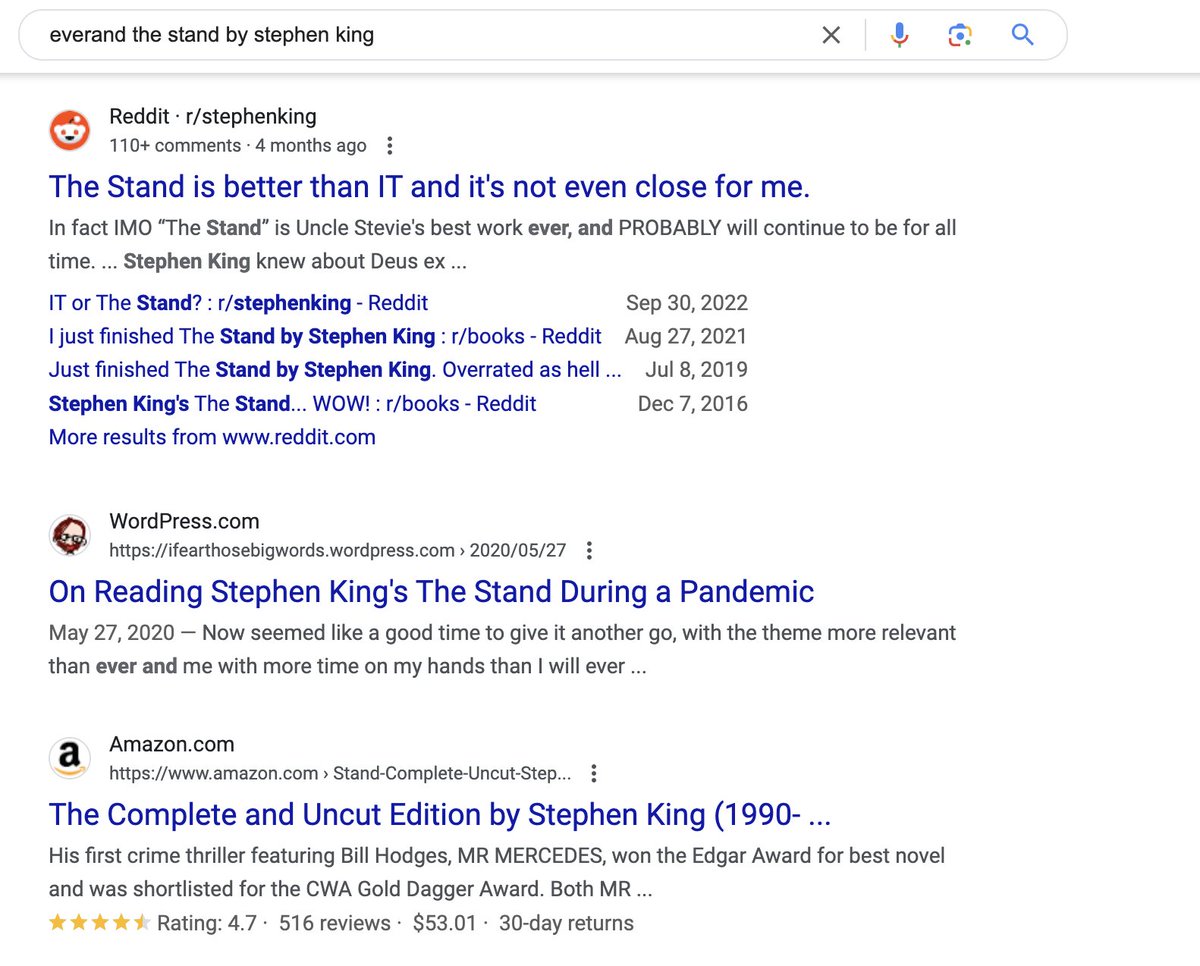
Task: Click the ifearthosebigwords.wordpress.com URL text
Action: point(337,550)
